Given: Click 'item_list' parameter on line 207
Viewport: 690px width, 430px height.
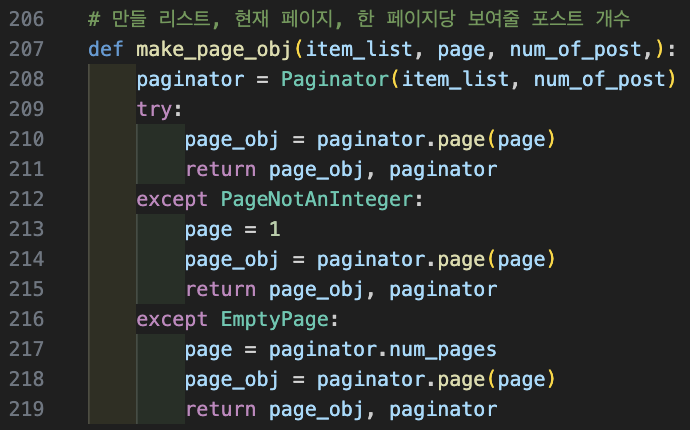Looking at the screenshot, I should (x=359, y=49).
